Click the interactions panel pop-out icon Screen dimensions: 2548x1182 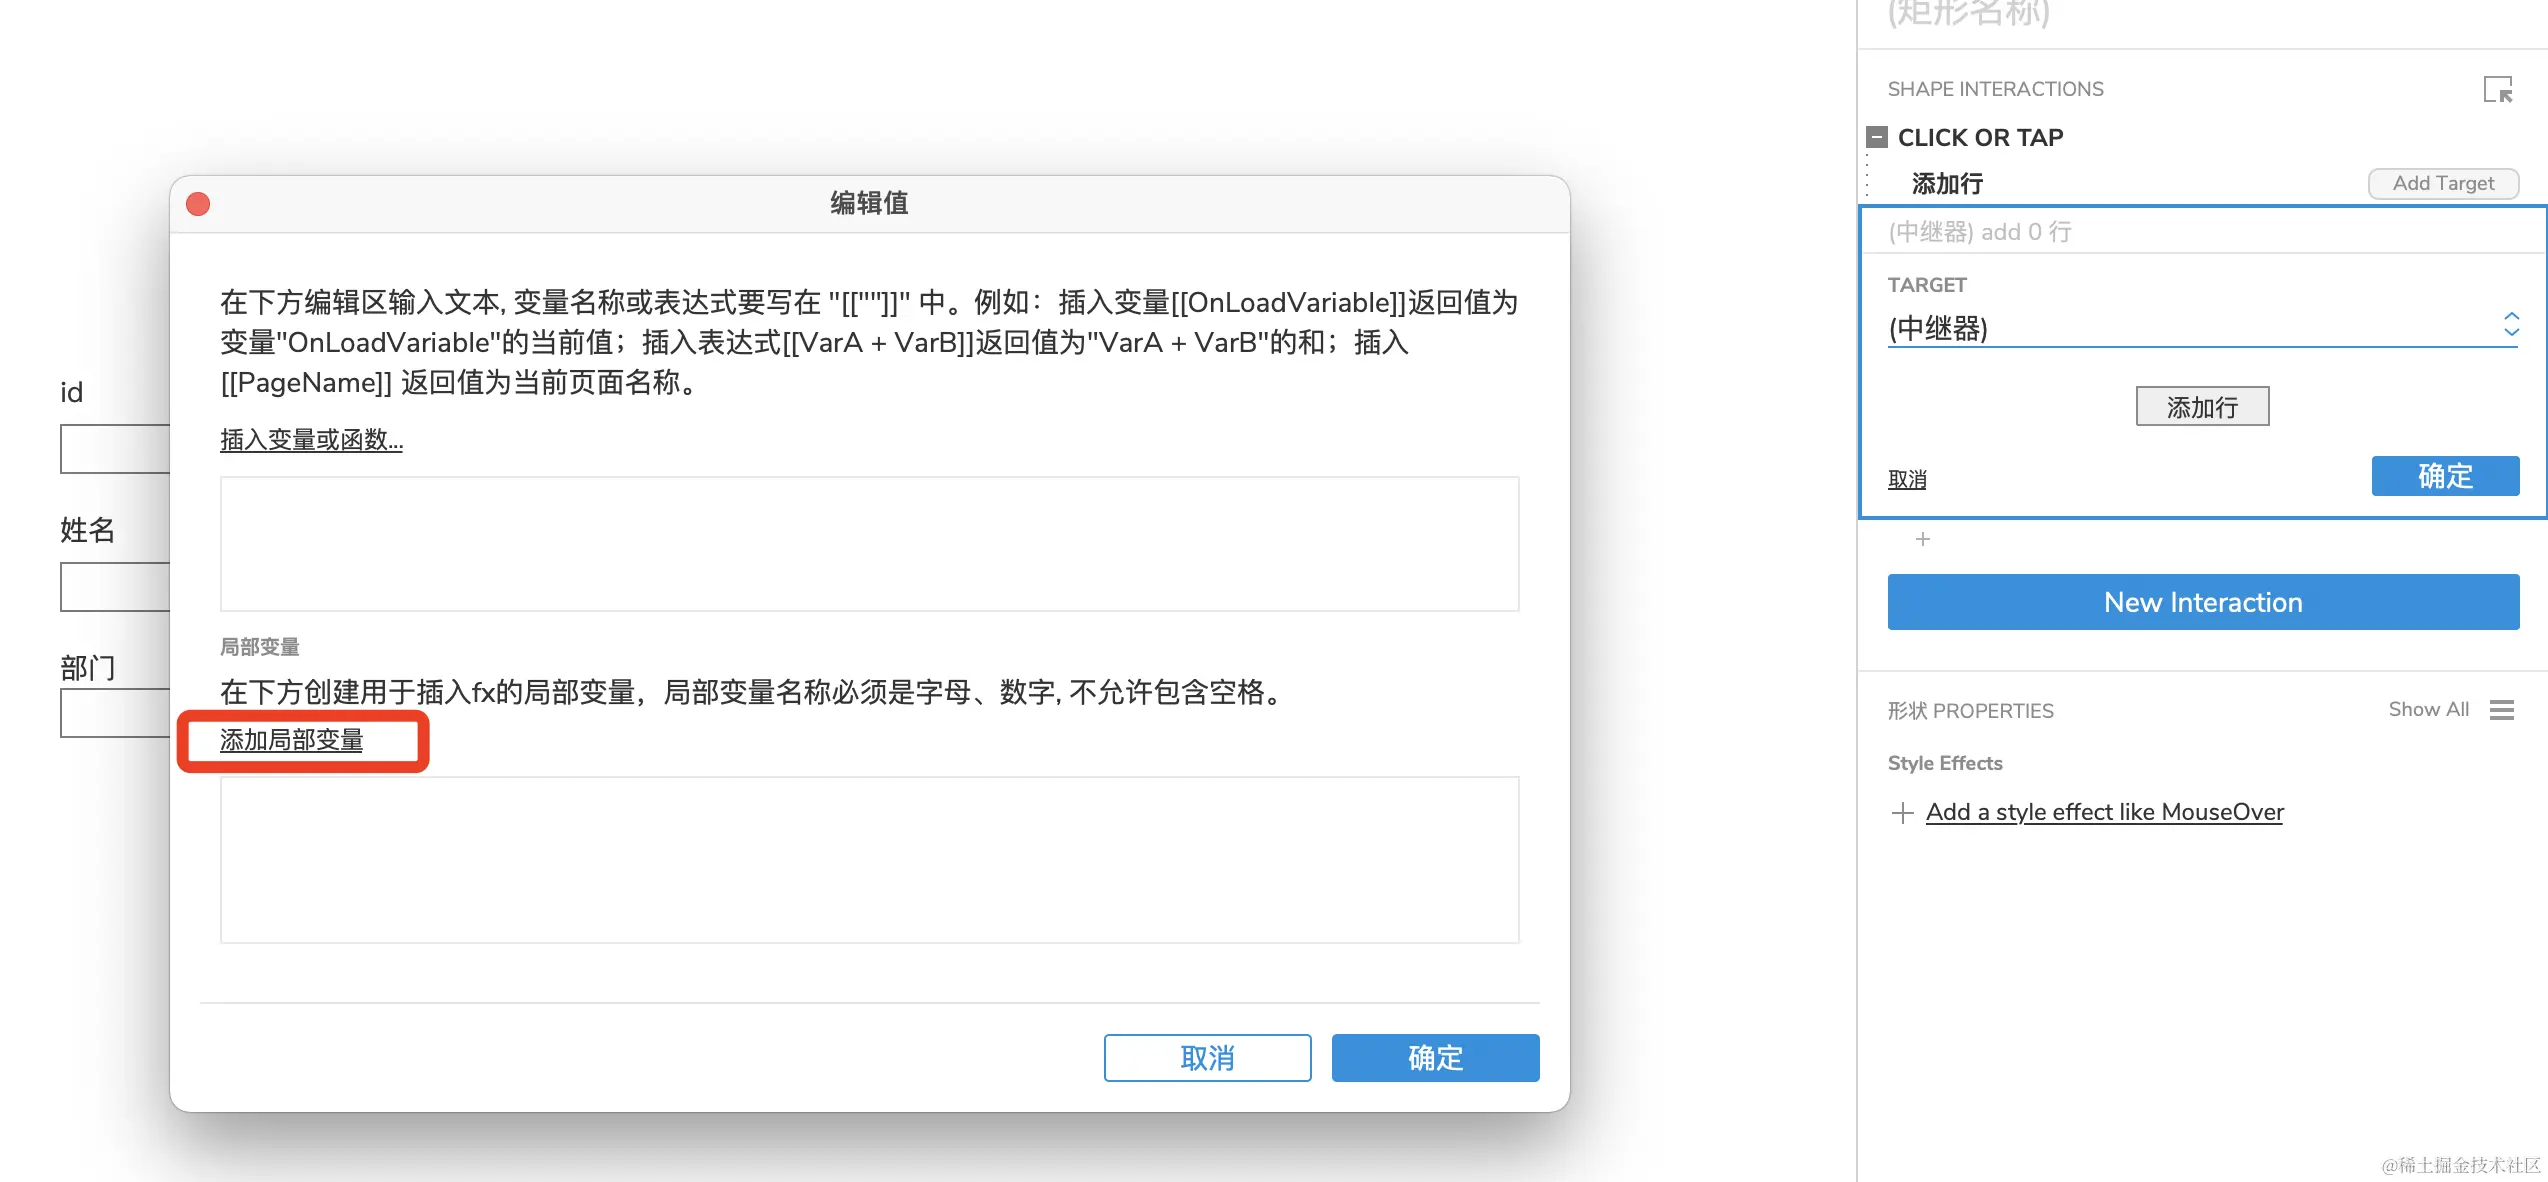(x=2497, y=90)
